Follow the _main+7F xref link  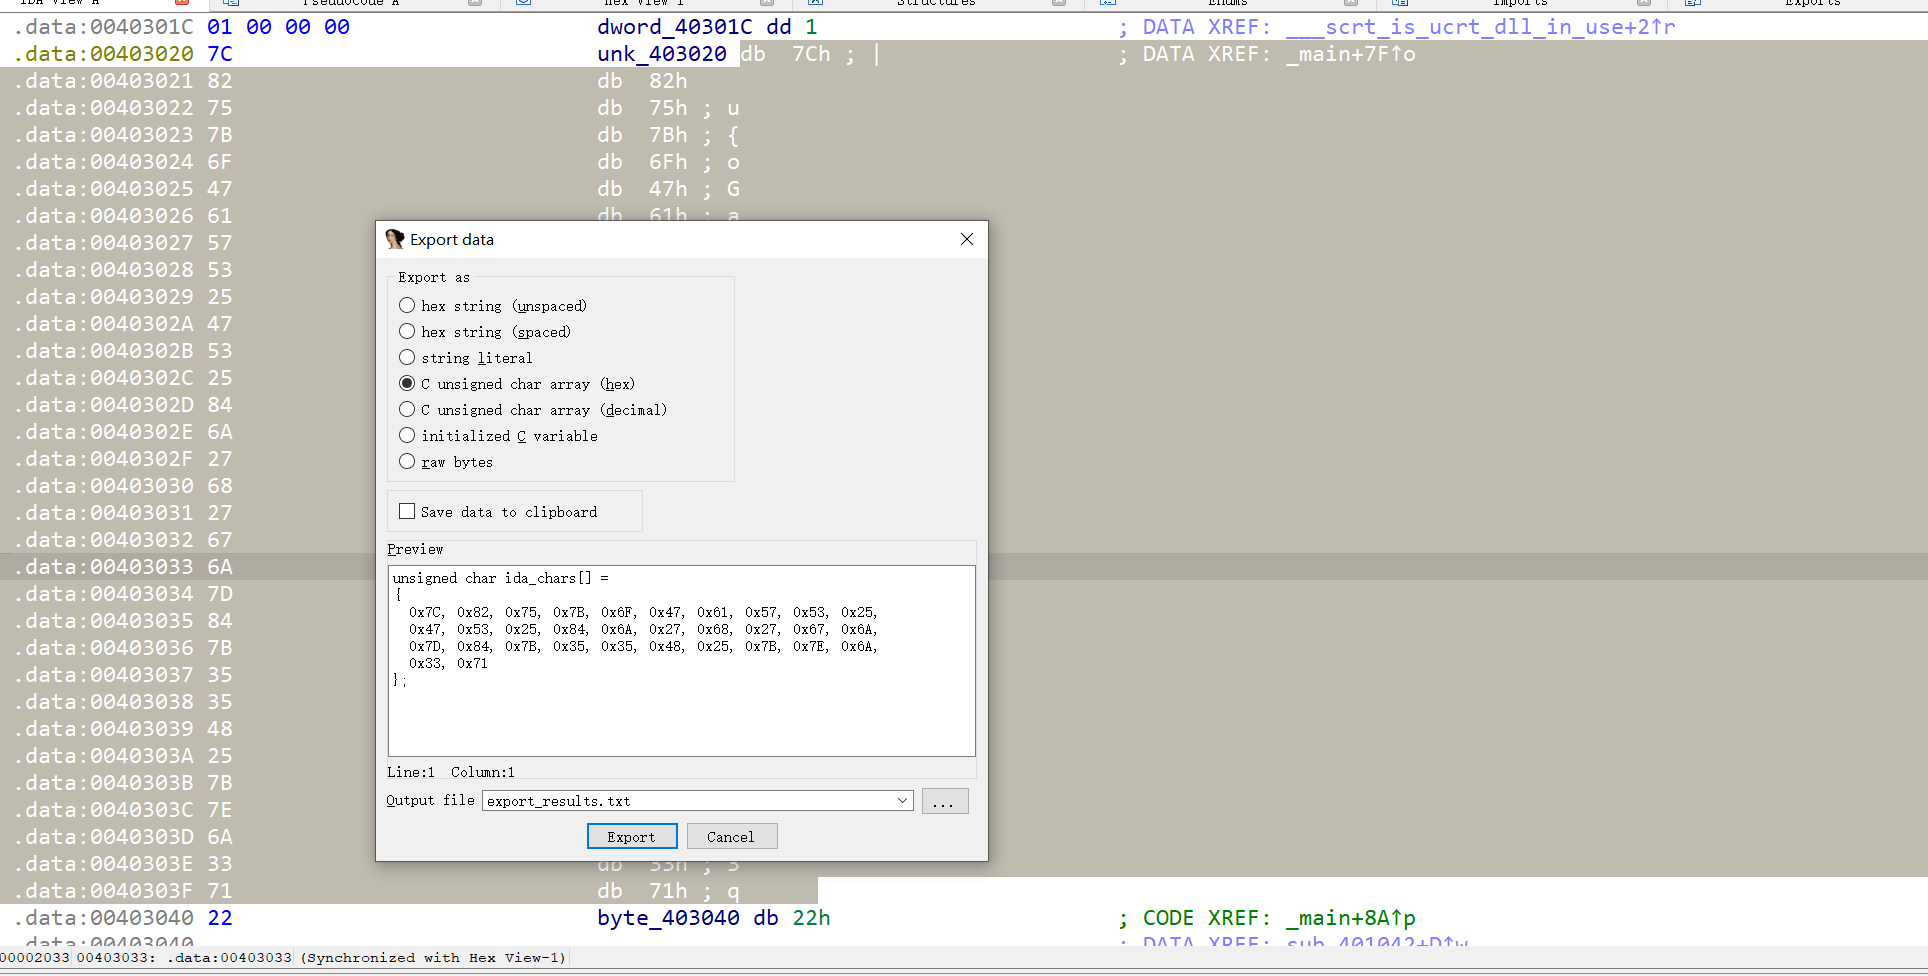[x=1350, y=54]
